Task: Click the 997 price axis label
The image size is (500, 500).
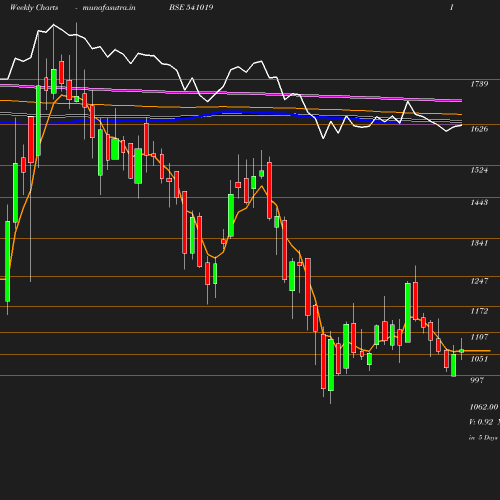Action: (x=477, y=380)
